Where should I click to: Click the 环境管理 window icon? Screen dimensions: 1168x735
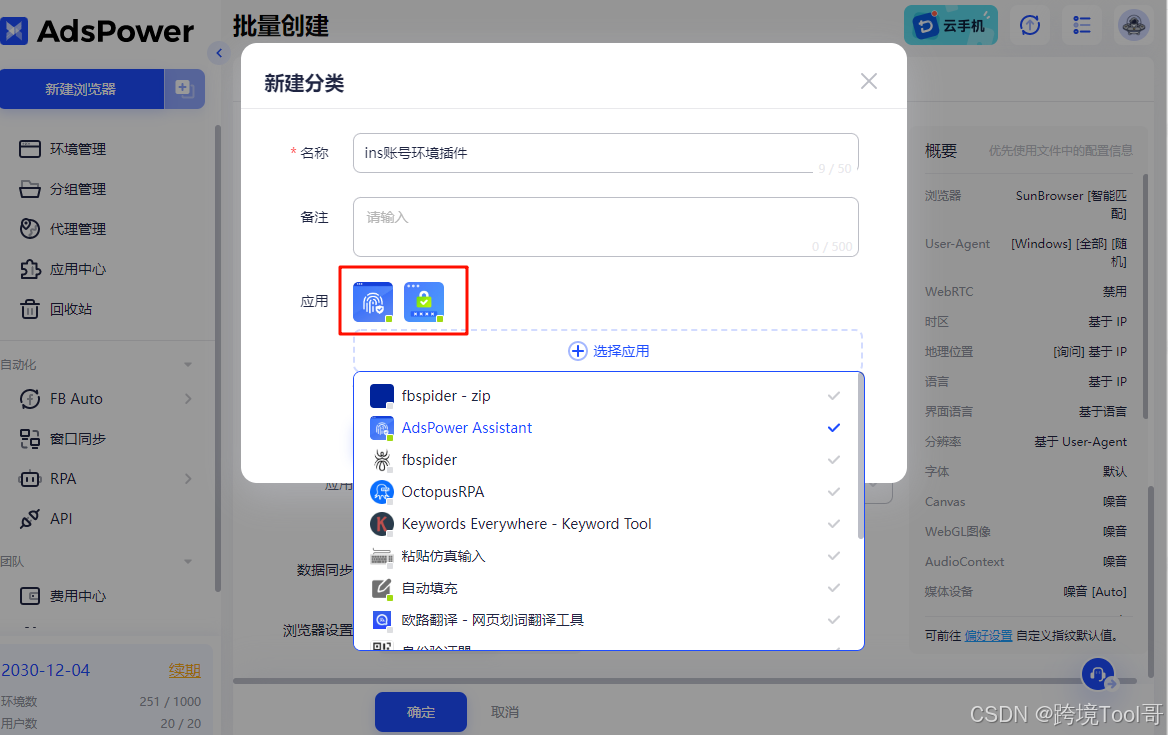pos(30,149)
